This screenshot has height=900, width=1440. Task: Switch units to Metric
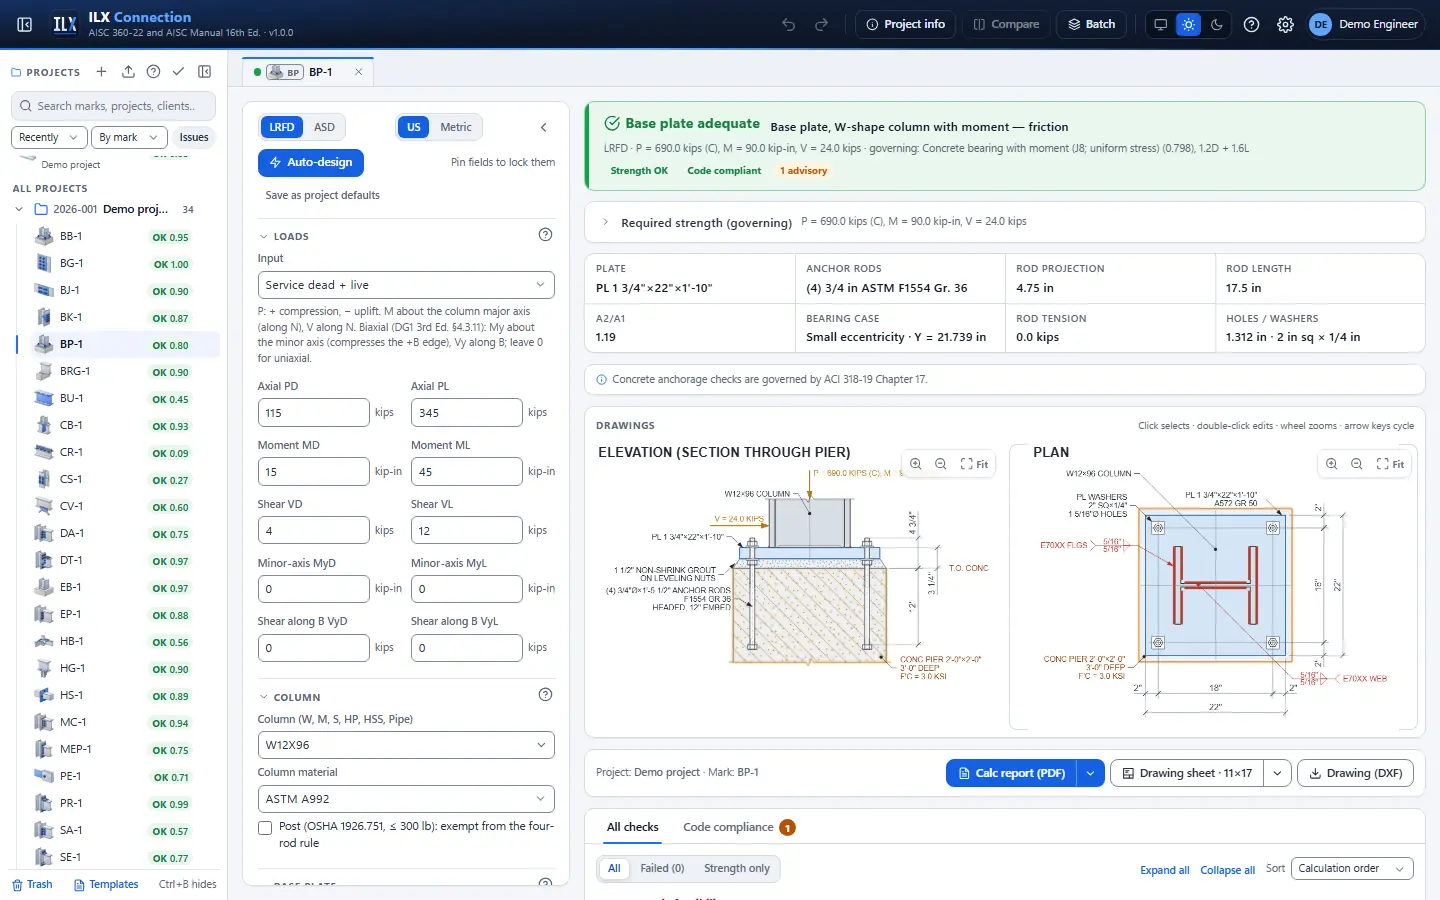(456, 127)
